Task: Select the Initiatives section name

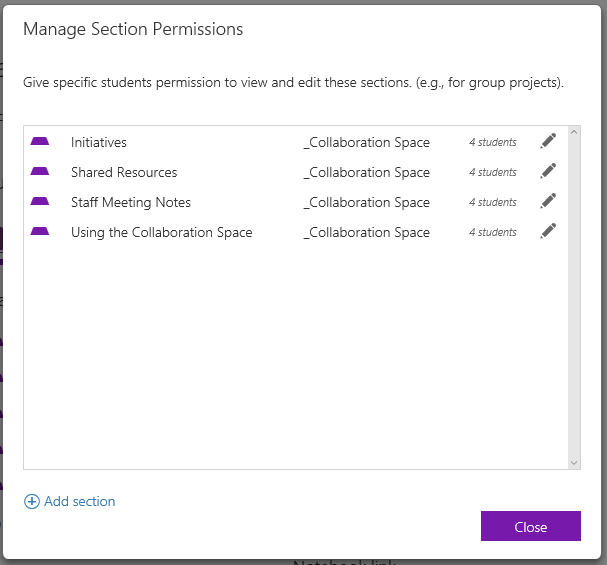Action: coord(99,142)
